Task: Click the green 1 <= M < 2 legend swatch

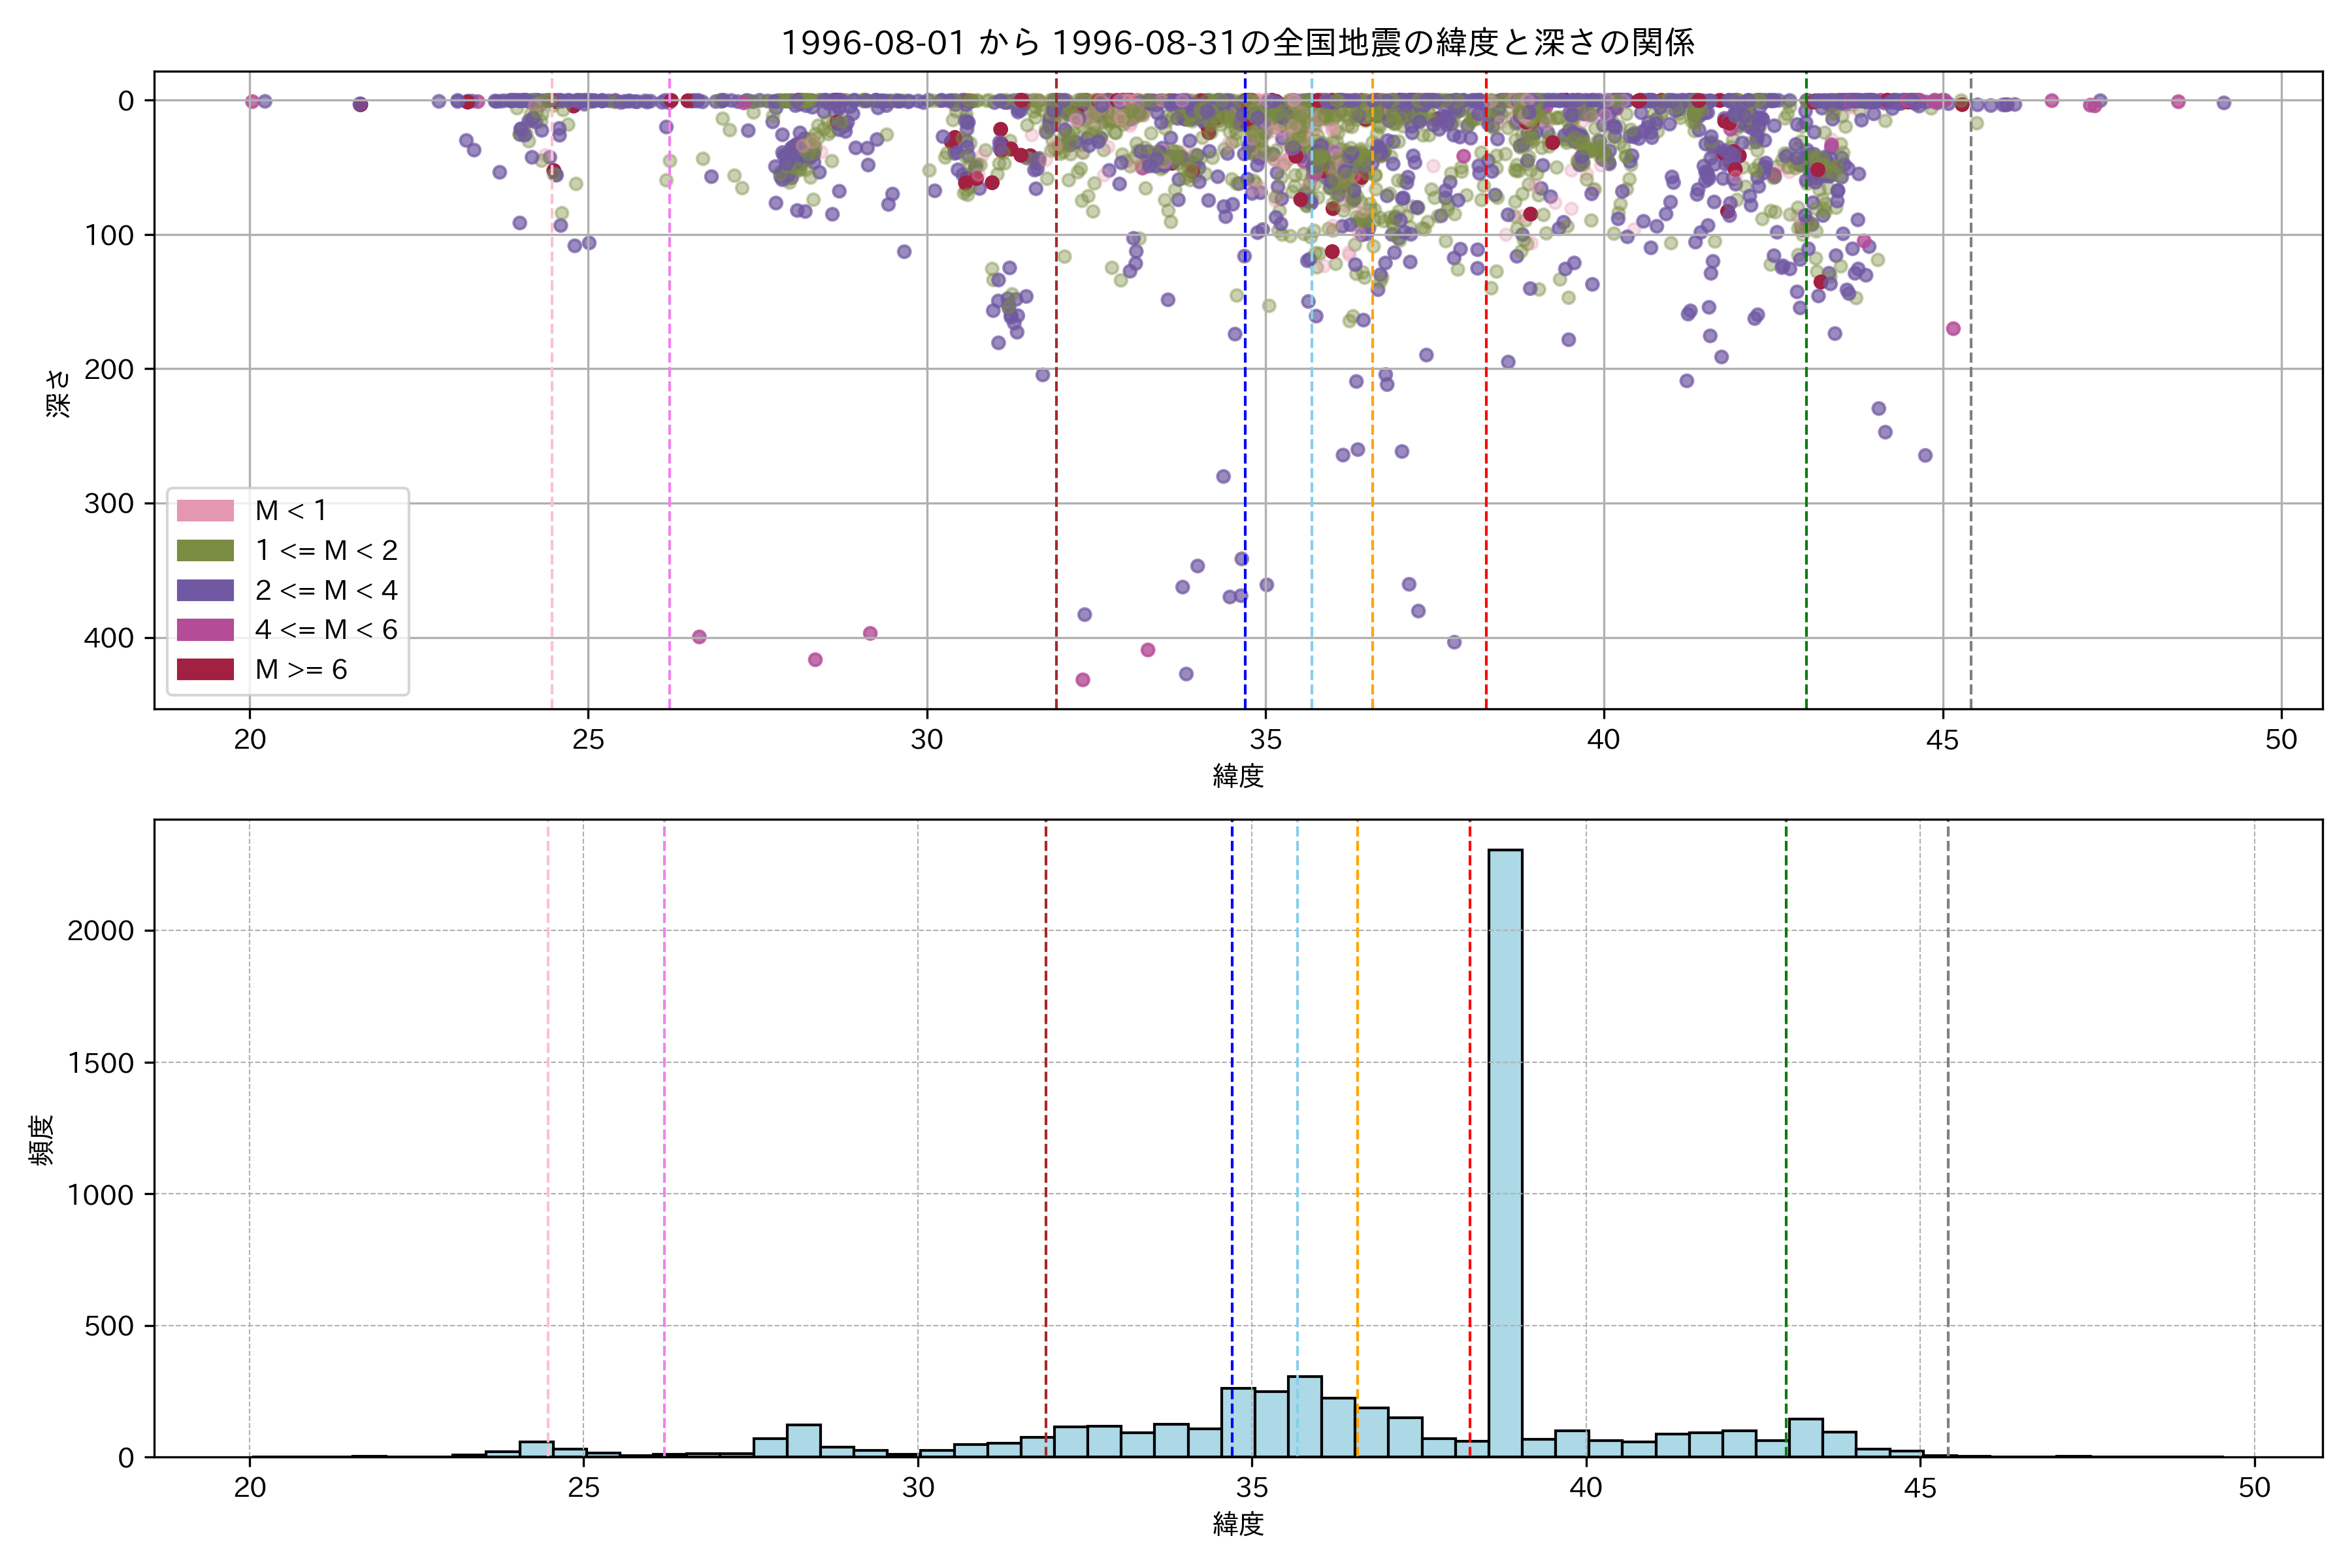Action: click(205, 551)
